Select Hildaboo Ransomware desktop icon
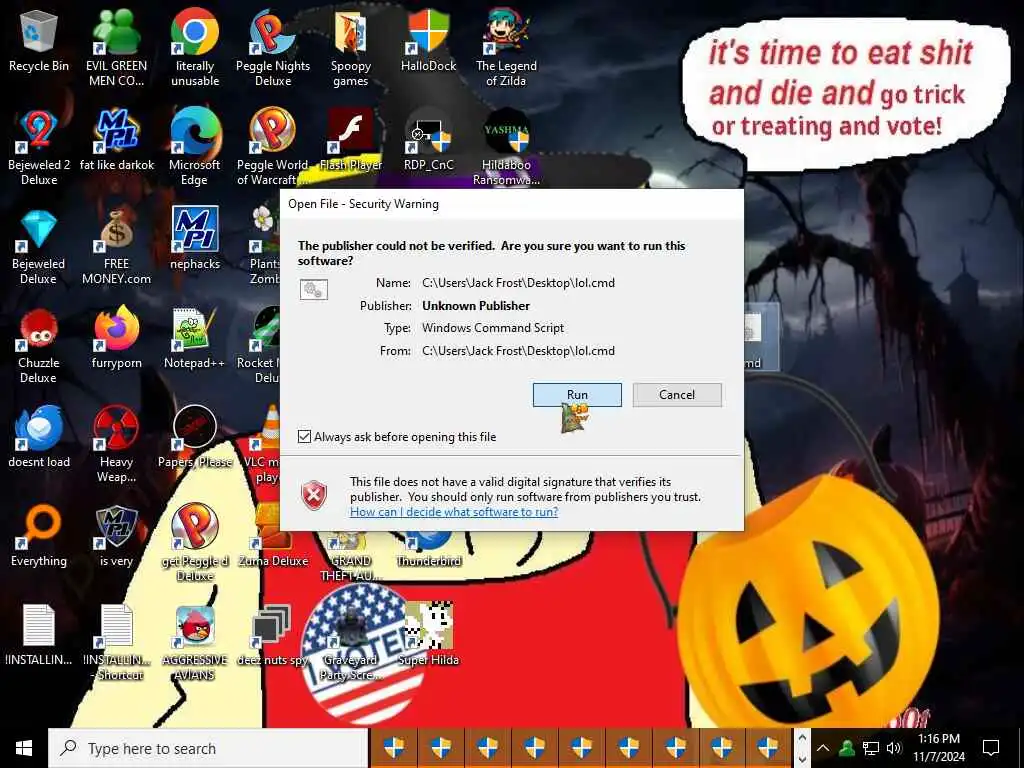Screen dimensions: 1024x768 tap(506, 148)
